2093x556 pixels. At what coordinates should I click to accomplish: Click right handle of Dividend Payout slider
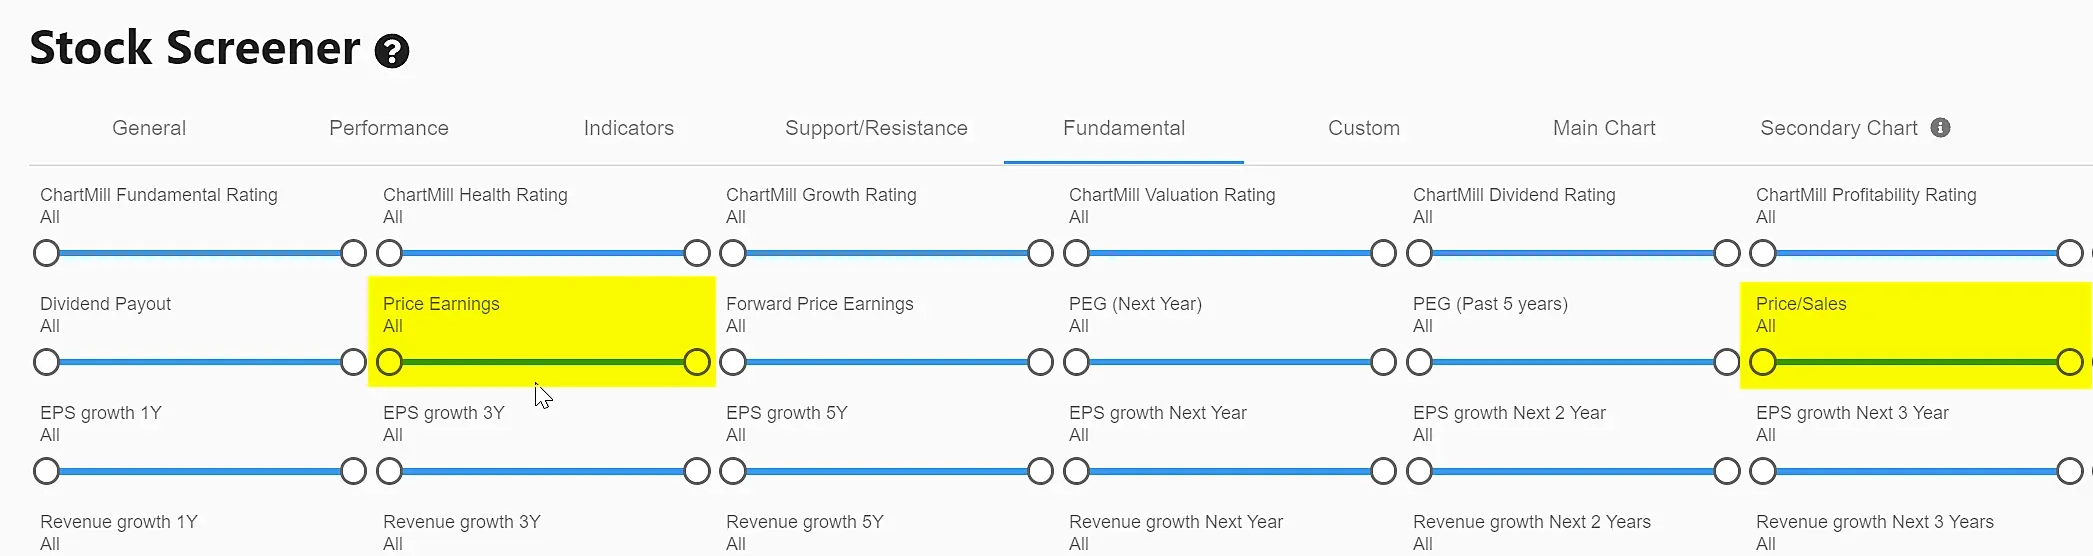click(353, 362)
